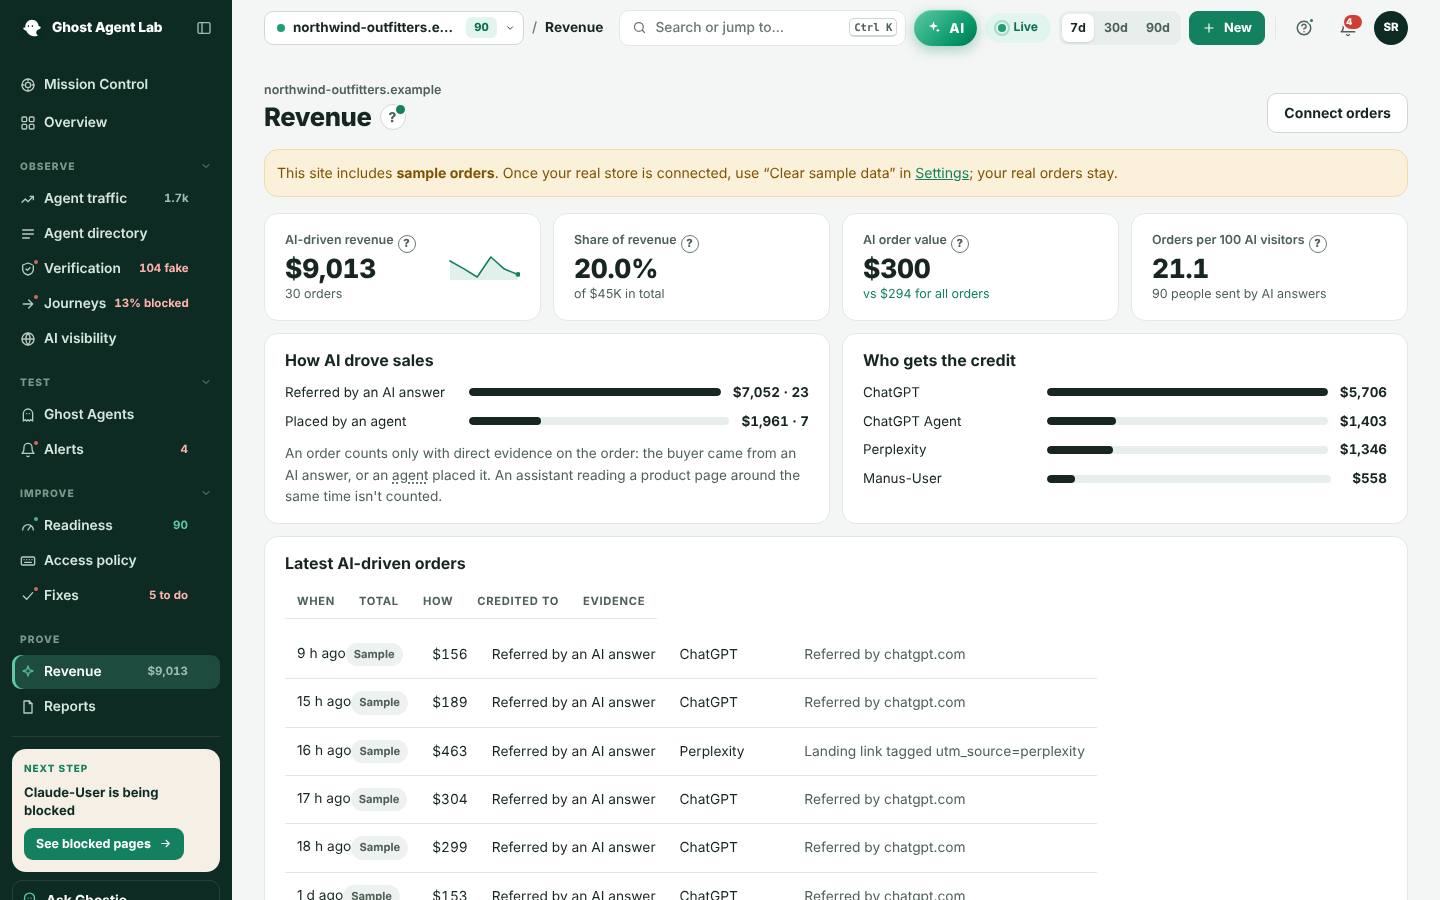Open the northwind-outfitters site selector dropdown
The width and height of the screenshot is (1440, 900).
pos(394,28)
